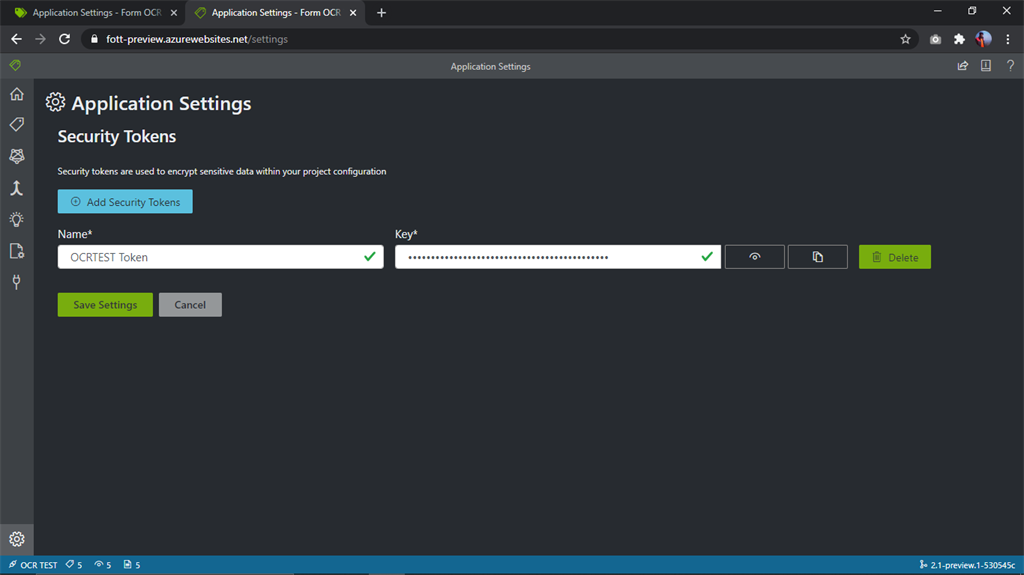Click Add Security Tokens button
This screenshot has width=1024, height=575.
(x=125, y=201)
